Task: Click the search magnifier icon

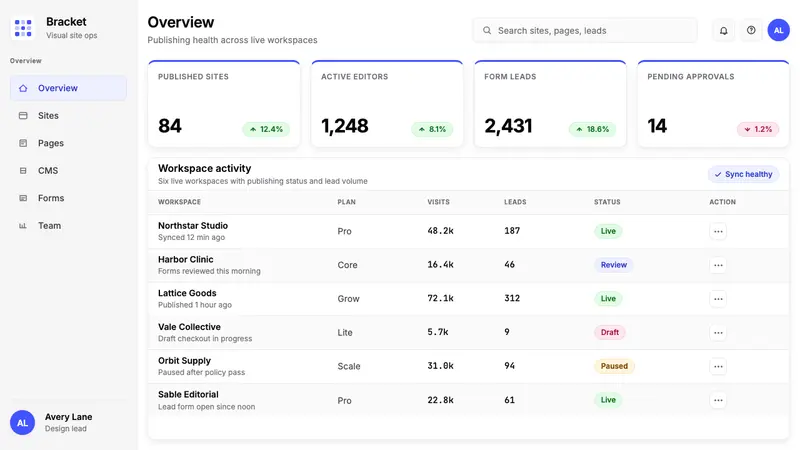Action: [x=487, y=31]
